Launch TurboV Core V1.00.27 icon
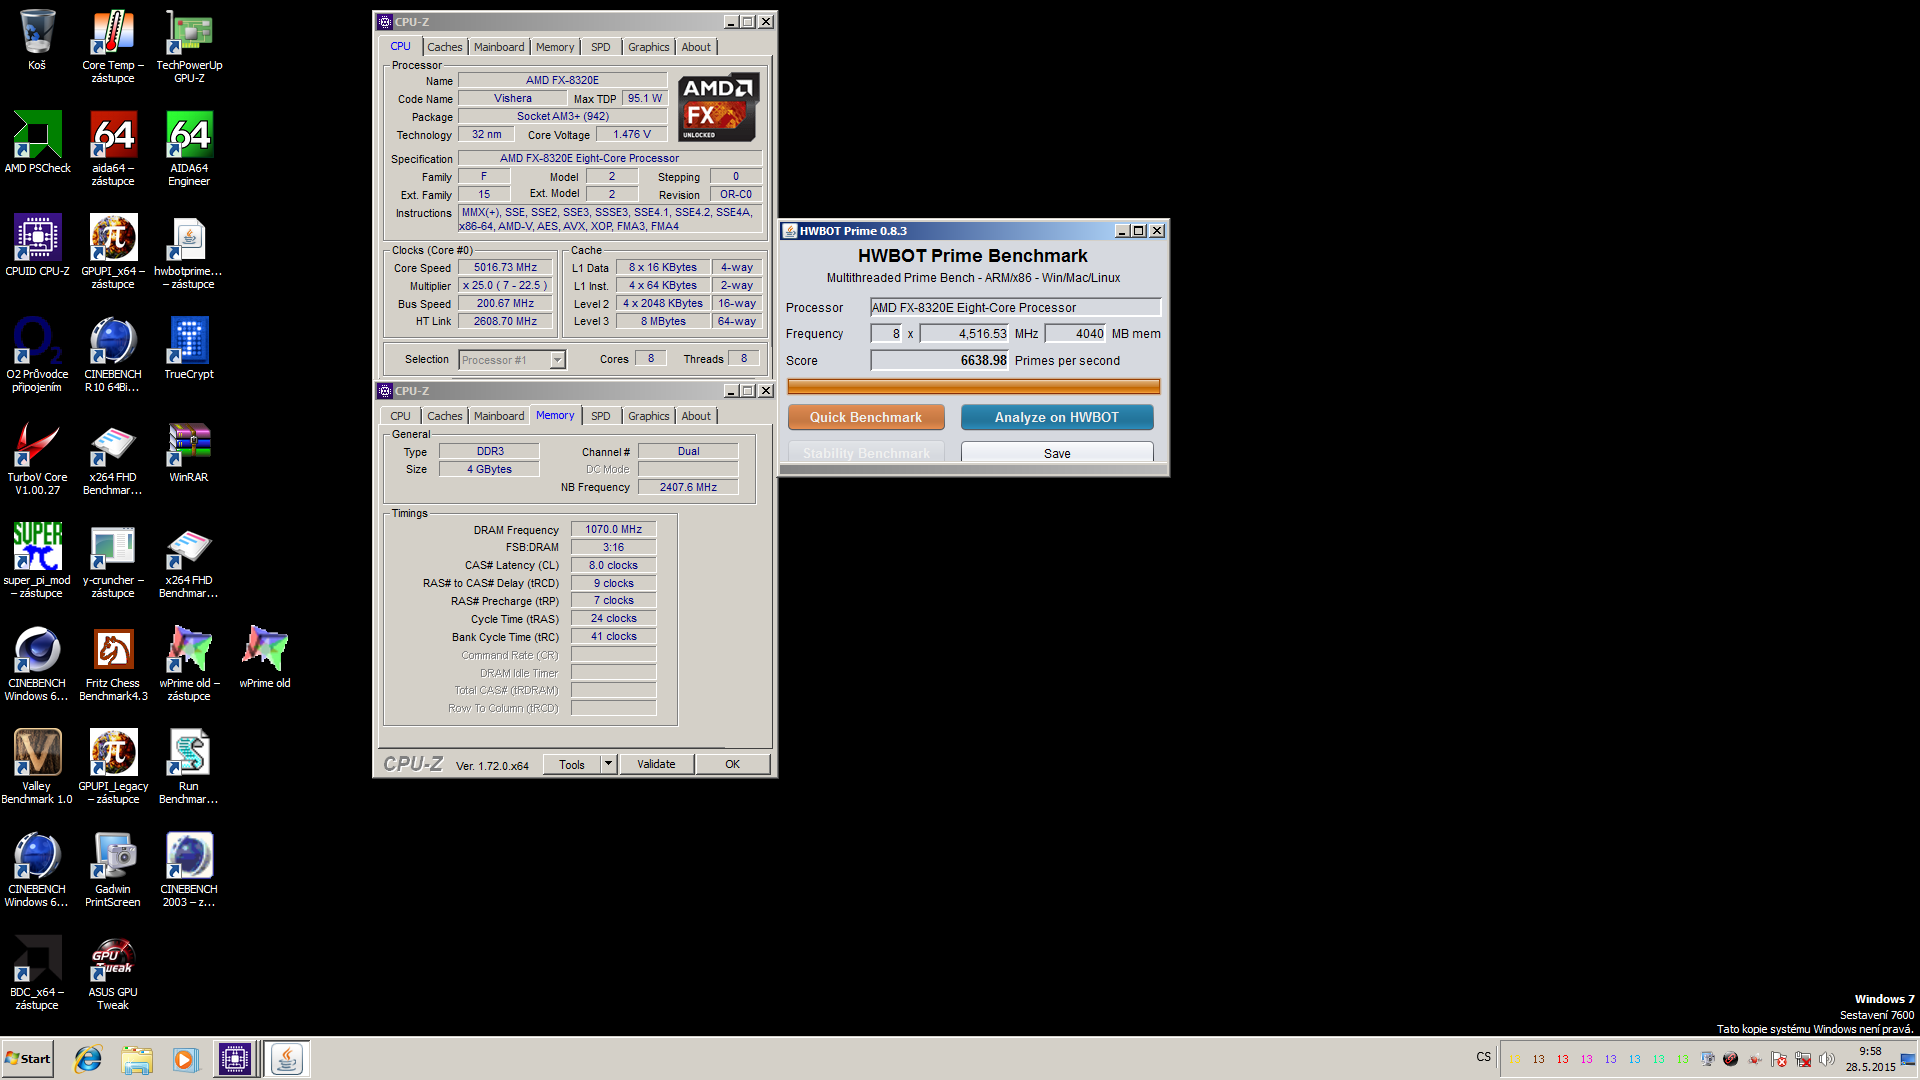Screen dimensions: 1920x1080 pos(37,458)
